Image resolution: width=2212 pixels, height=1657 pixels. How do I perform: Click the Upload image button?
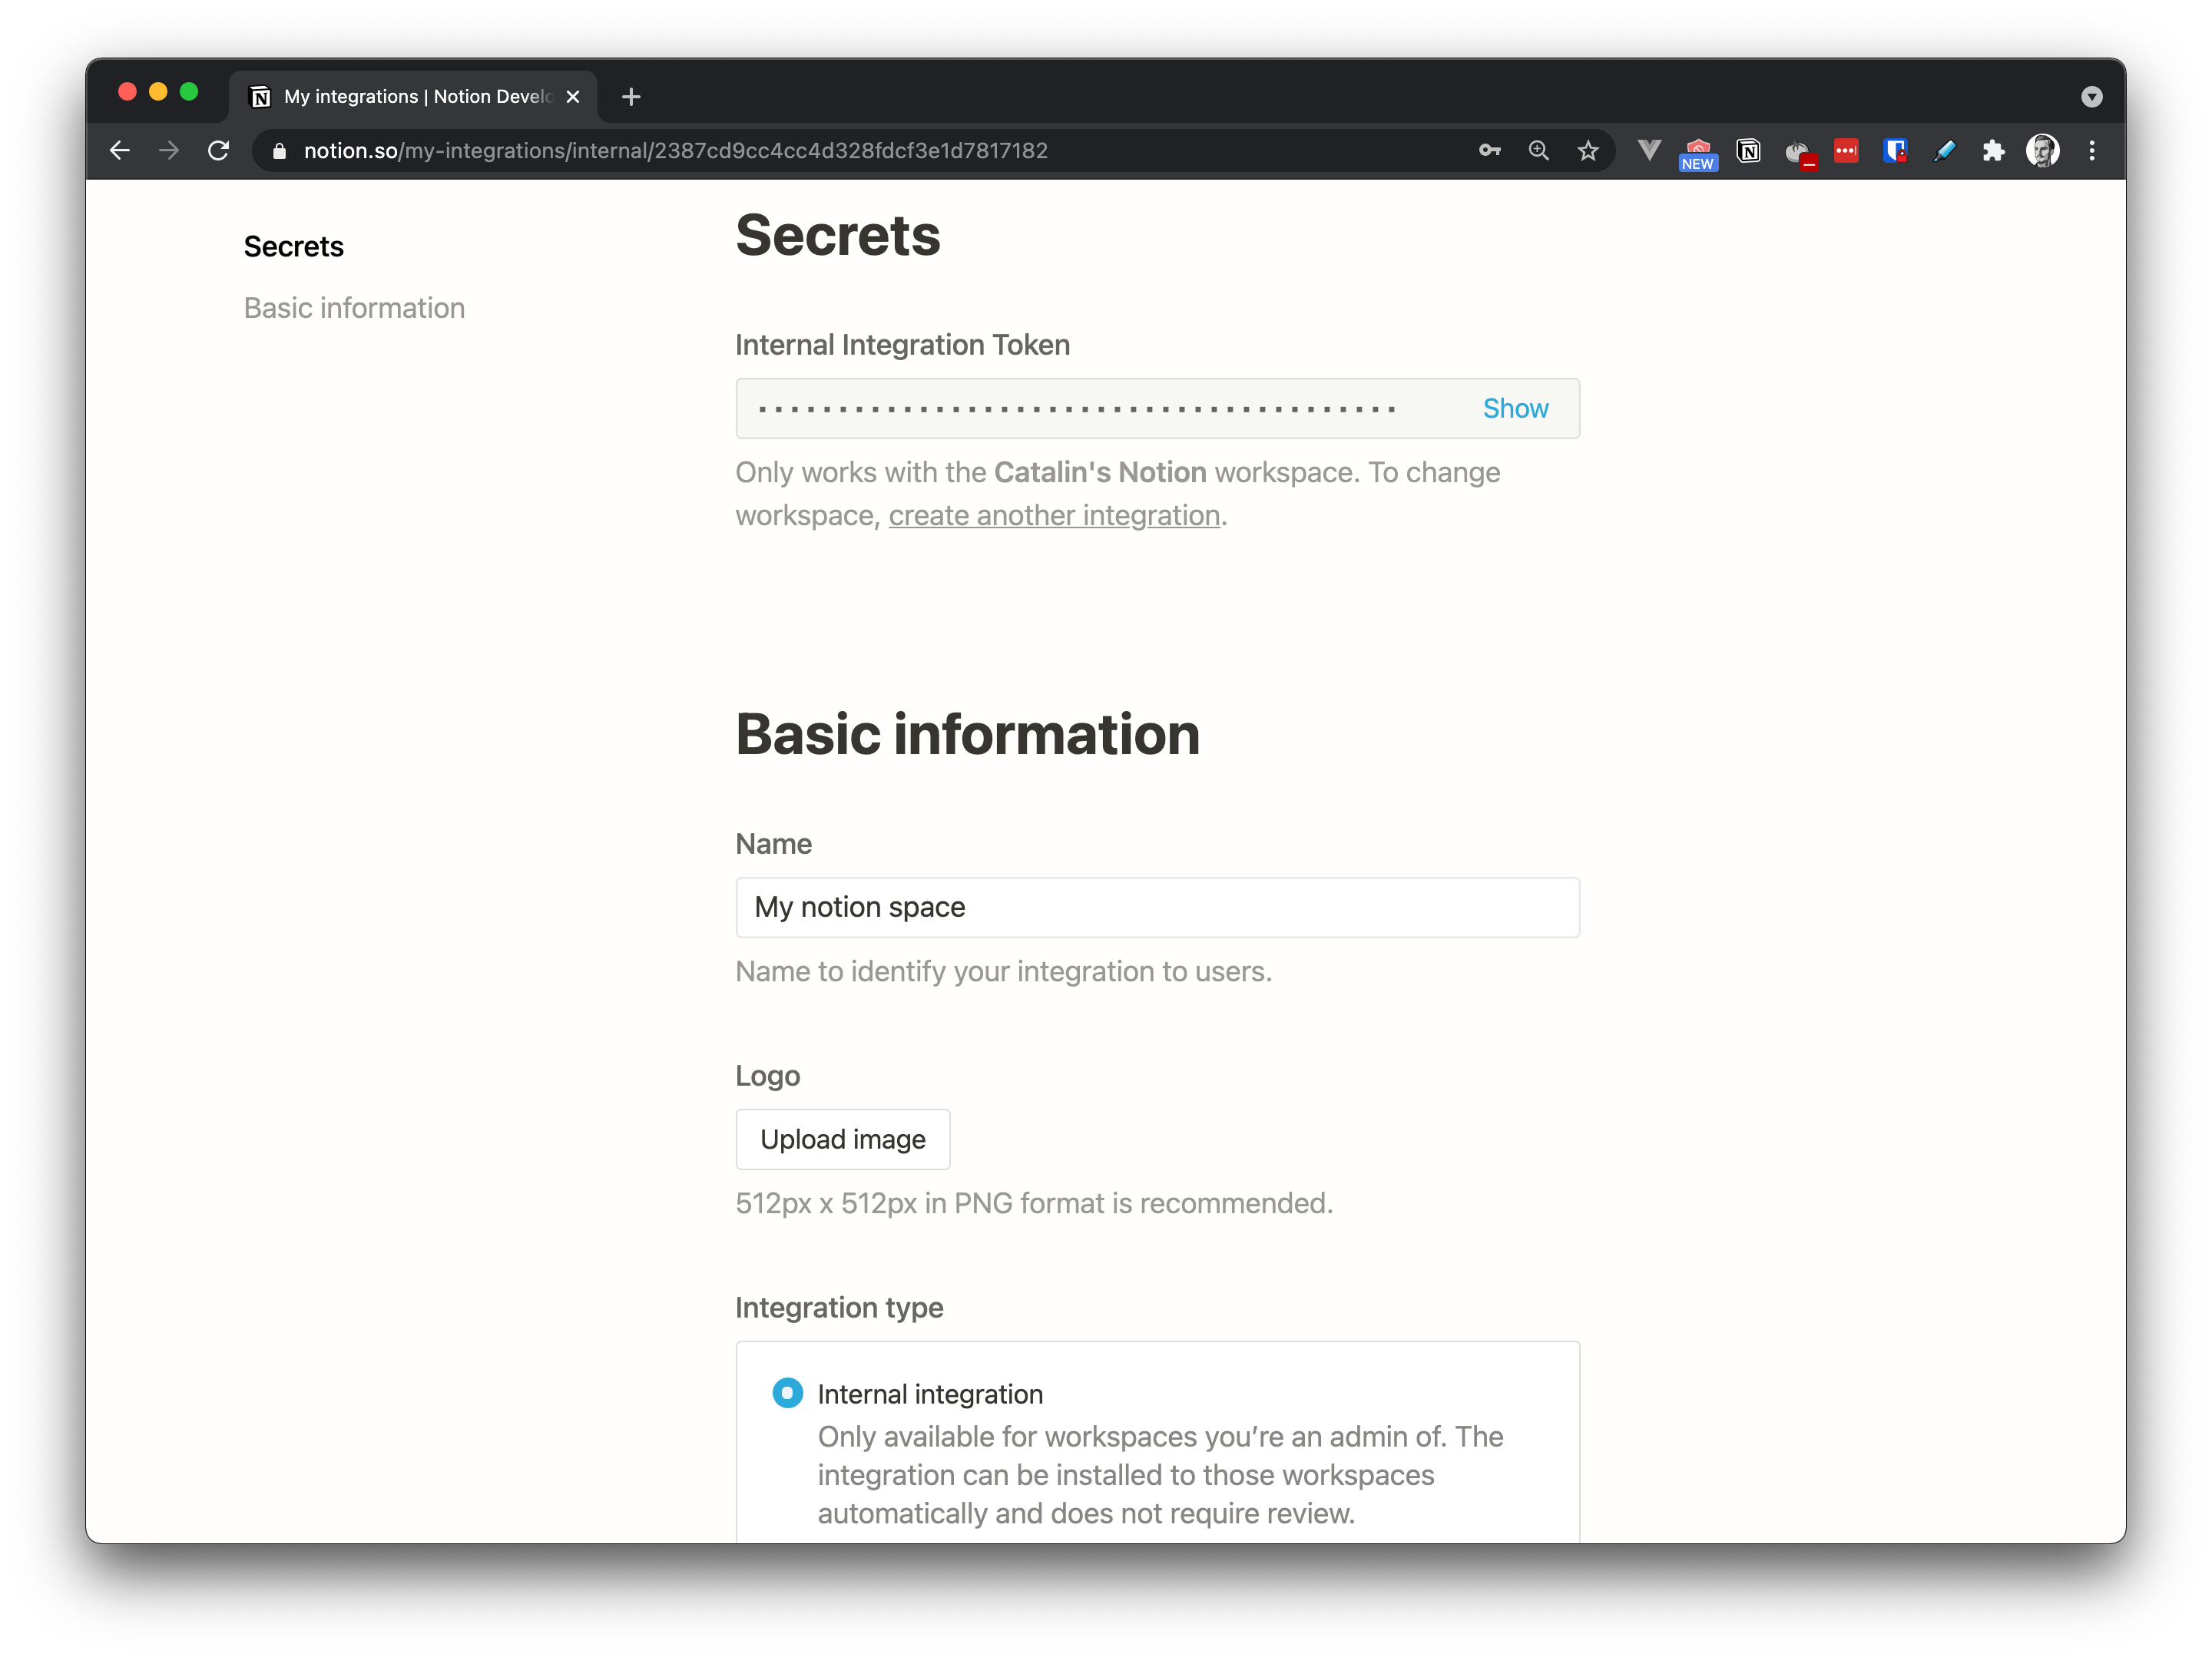click(x=842, y=1139)
